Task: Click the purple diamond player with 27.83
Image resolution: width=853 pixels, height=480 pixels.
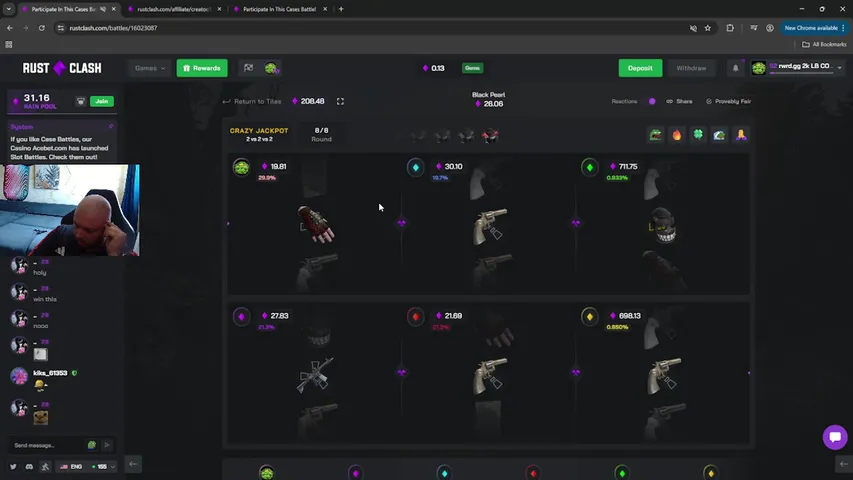Action: 242,316
